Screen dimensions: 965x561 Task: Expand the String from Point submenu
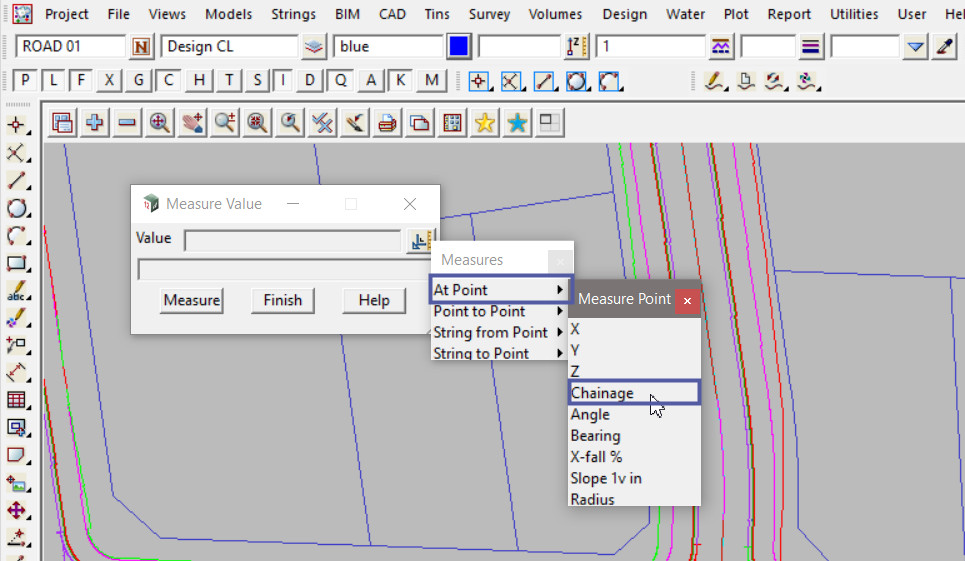(x=499, y=332)
